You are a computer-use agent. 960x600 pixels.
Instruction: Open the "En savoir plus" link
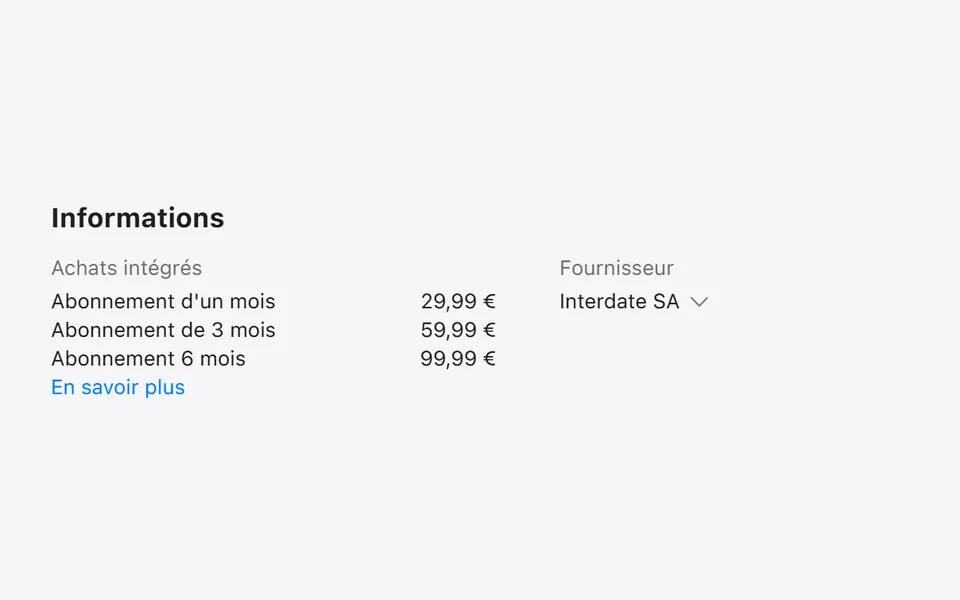click(118, 388)
